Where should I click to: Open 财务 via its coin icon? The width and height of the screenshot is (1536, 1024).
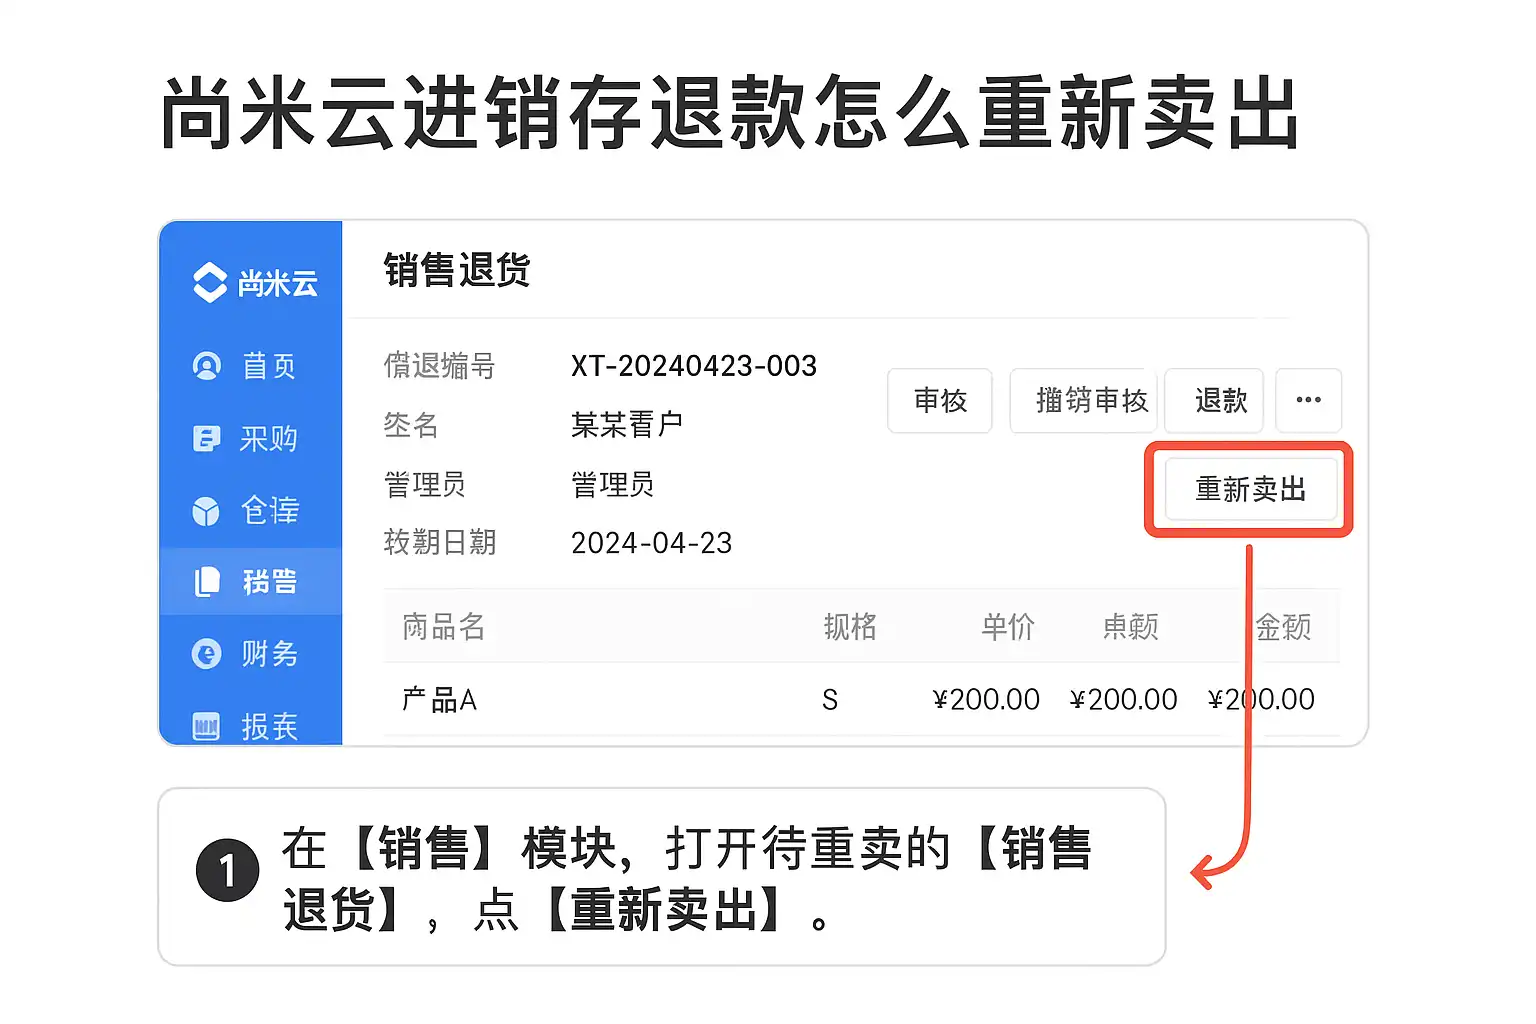click(206, 654)
